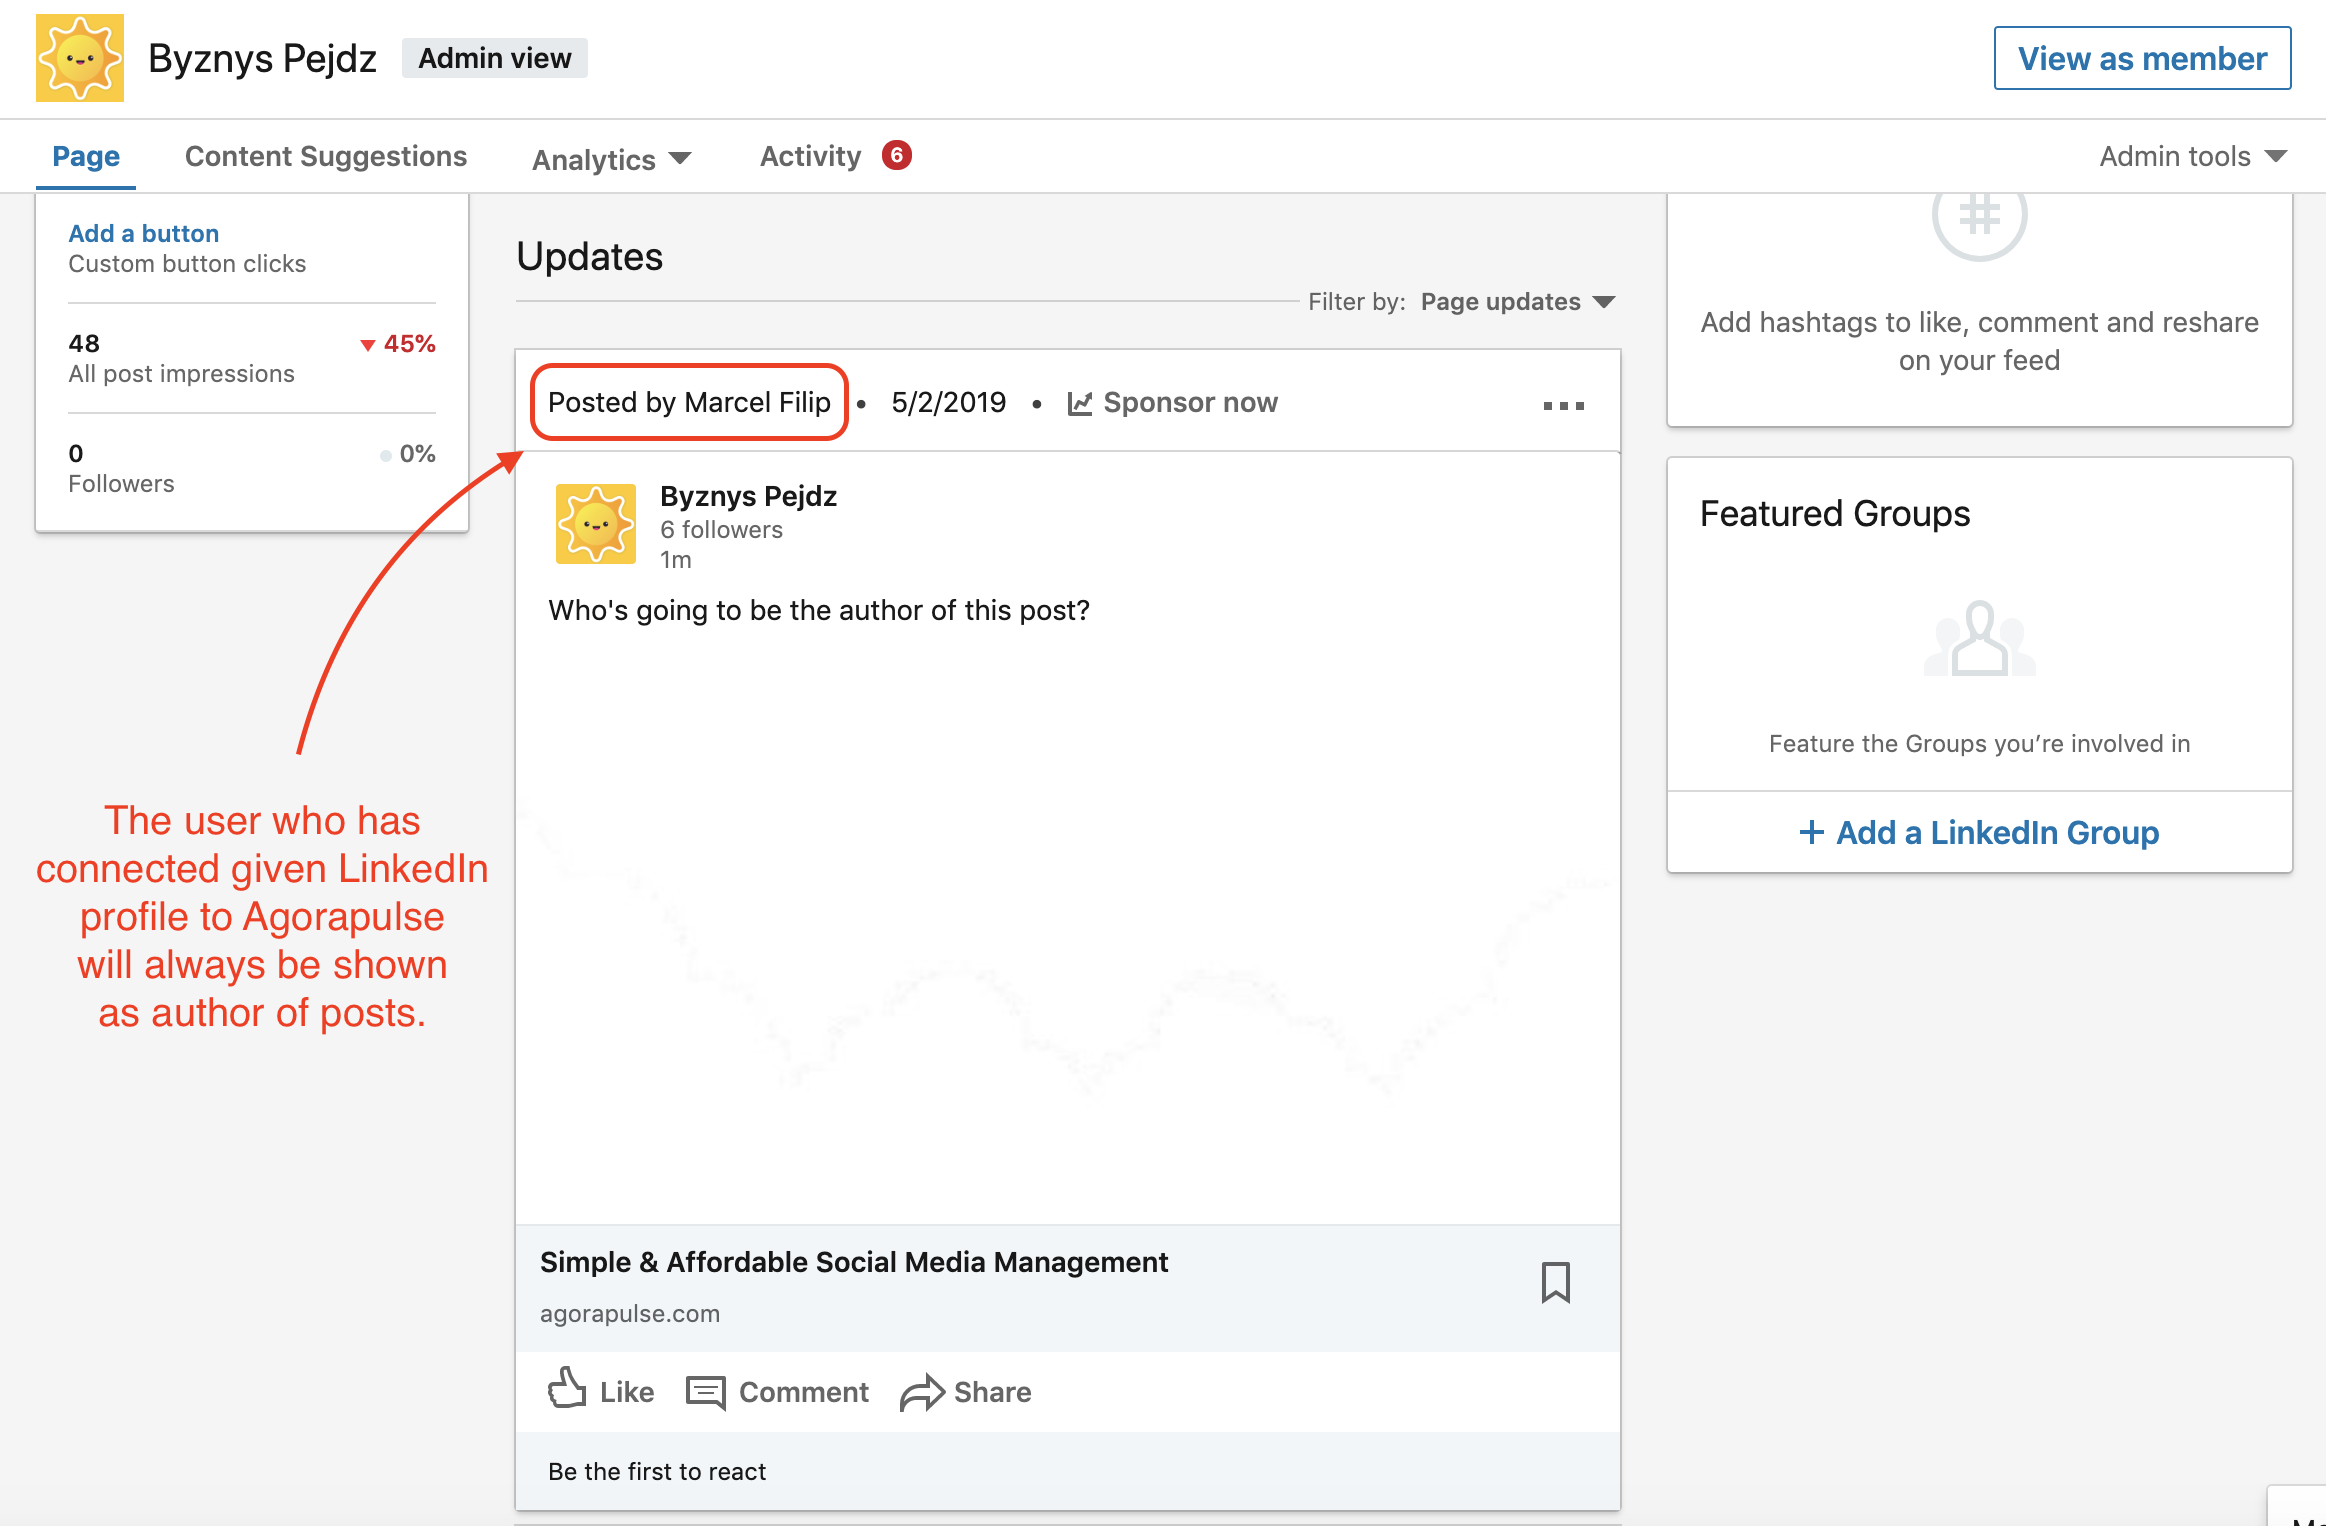This screenshot has width=2326, height=1526.
Task: Click Add a LinkedIn Group
Action: tap(1997, 832)
